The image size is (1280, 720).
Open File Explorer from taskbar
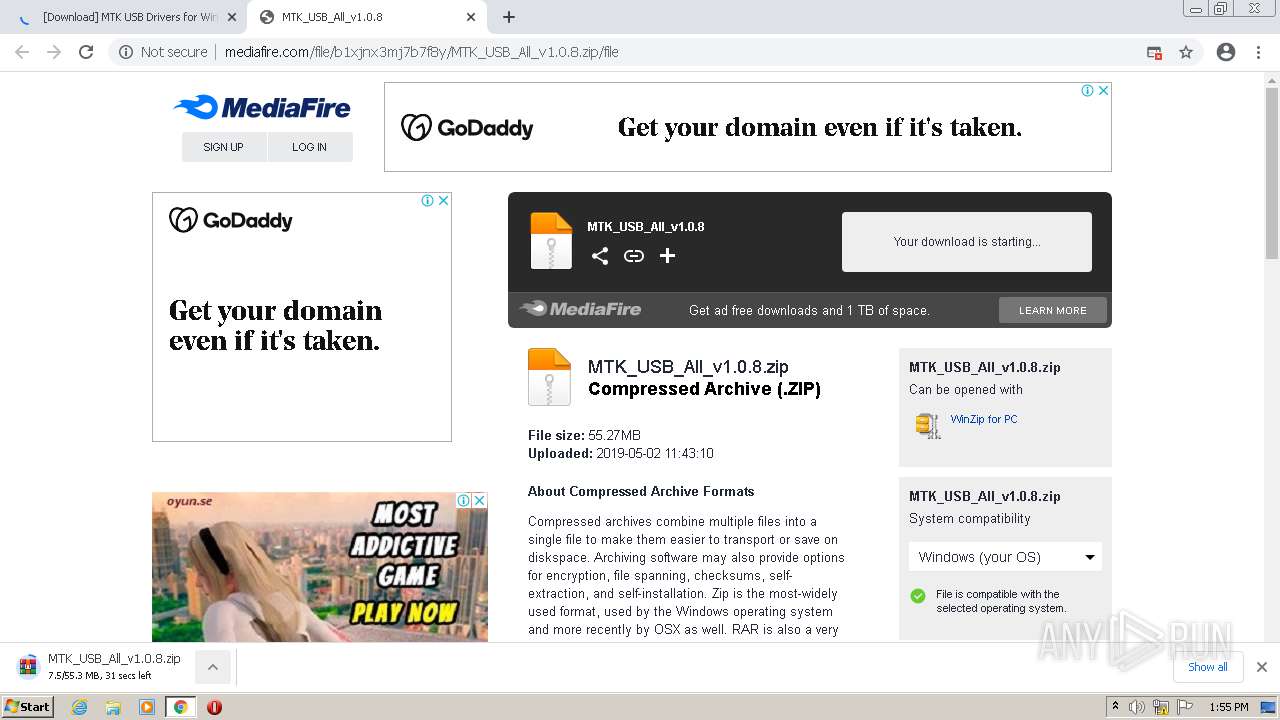(113, 707)
